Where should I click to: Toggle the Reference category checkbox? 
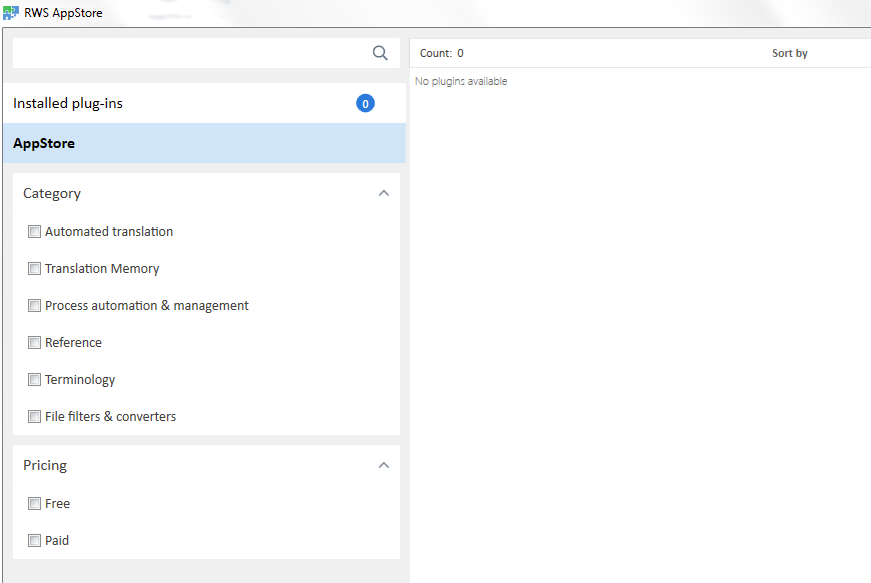(34, 343)
